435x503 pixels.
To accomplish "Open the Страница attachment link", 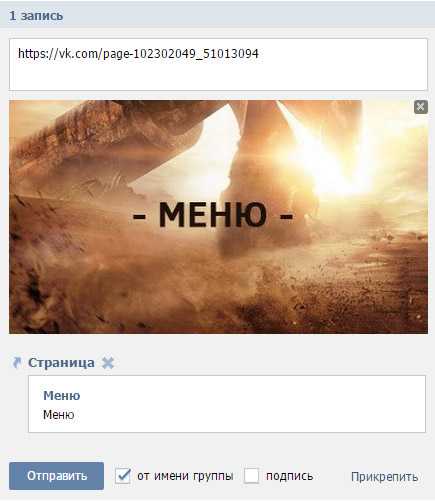I will coord(61,363).
